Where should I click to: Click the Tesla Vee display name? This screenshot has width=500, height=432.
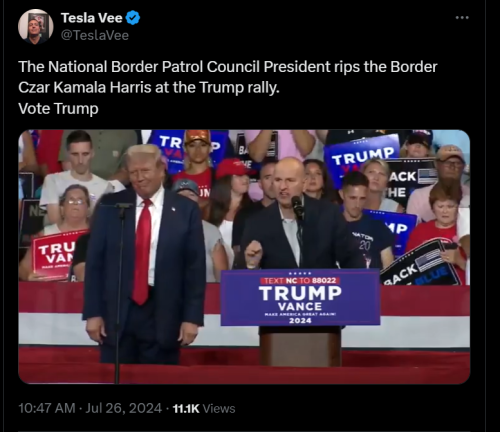coord(91,18)
